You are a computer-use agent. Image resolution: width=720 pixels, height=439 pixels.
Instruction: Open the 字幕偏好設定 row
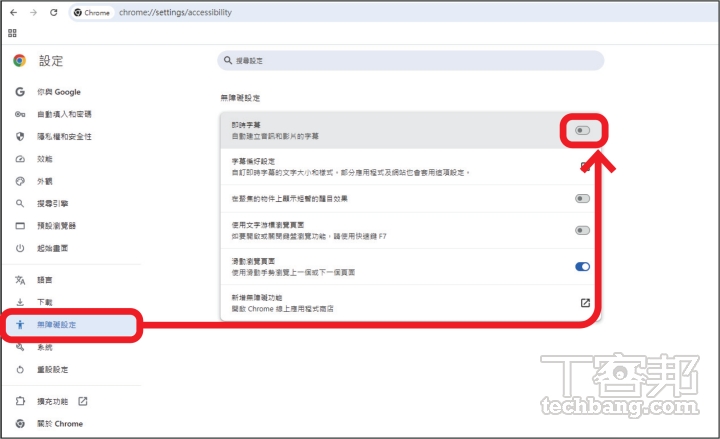click(x=411, y=167)
